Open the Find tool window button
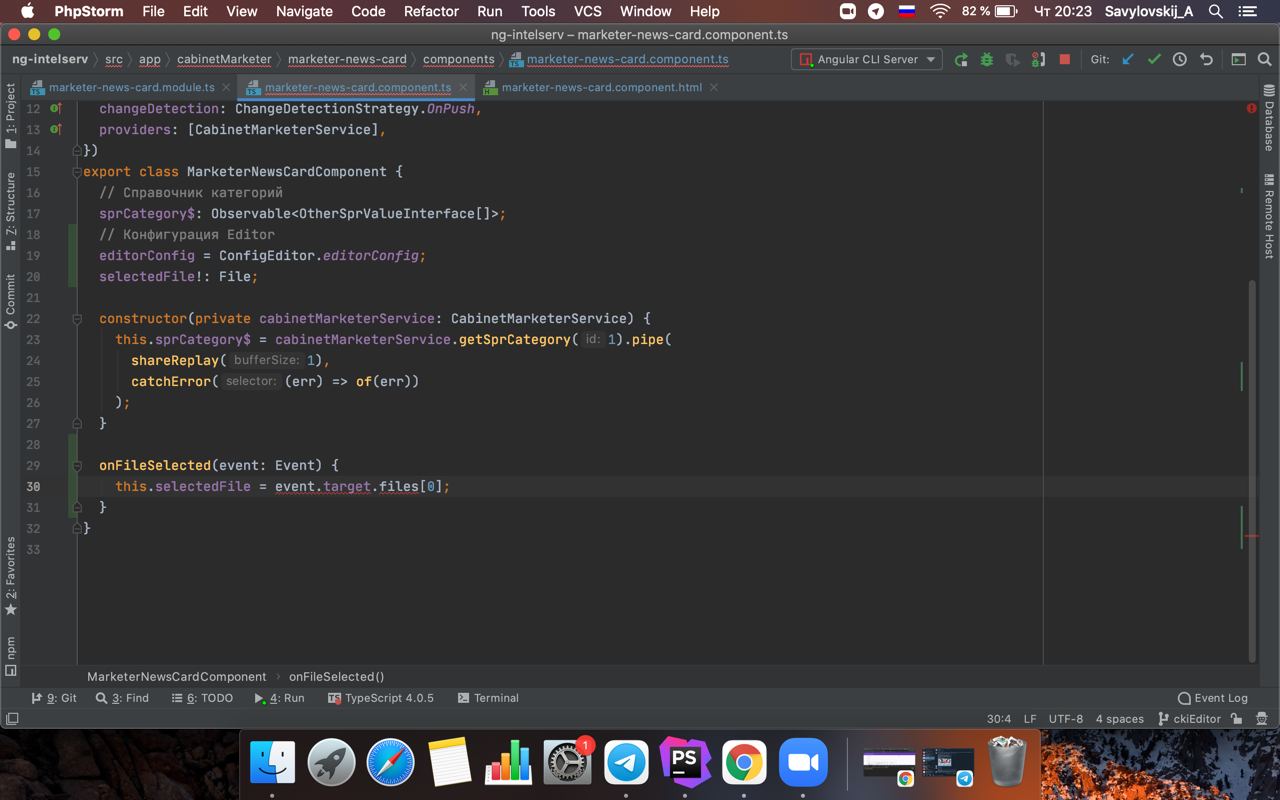Image resolution: width=1280 pixels, height=800 pixels. tap(122, 698)
